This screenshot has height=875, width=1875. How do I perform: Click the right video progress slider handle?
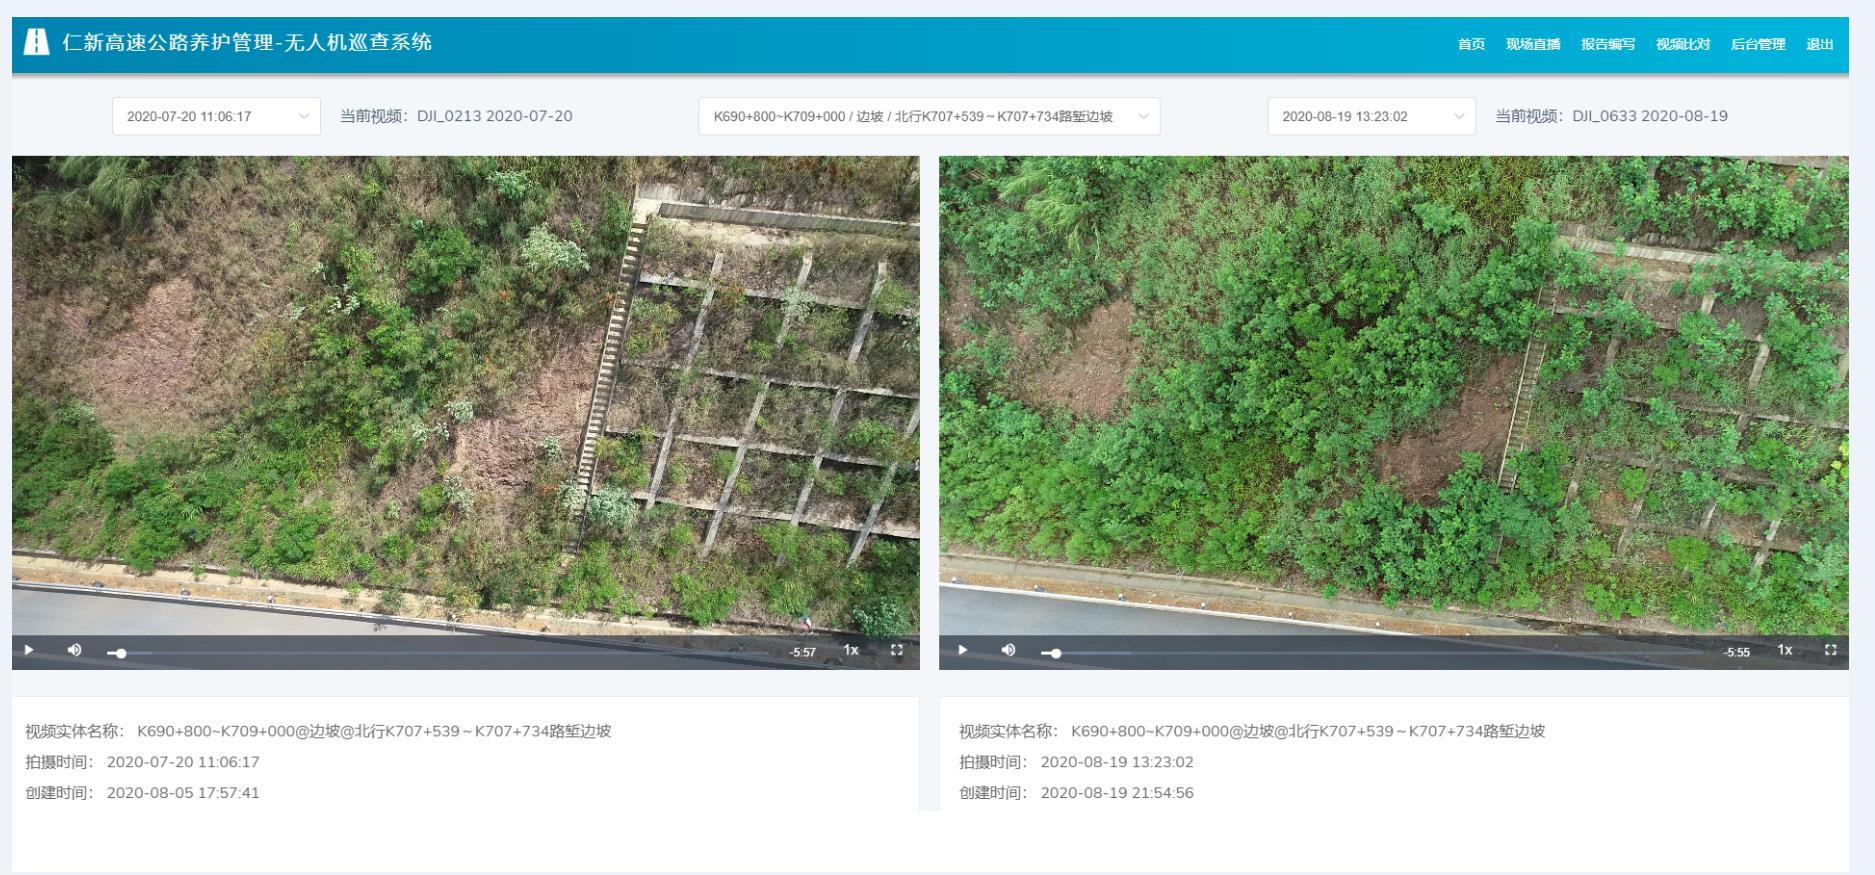pos(1056,653)
